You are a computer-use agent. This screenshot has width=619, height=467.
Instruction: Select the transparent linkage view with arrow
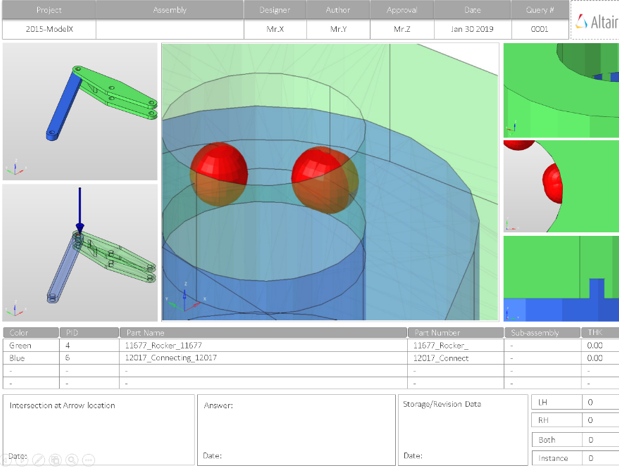(x=80, y=252)
